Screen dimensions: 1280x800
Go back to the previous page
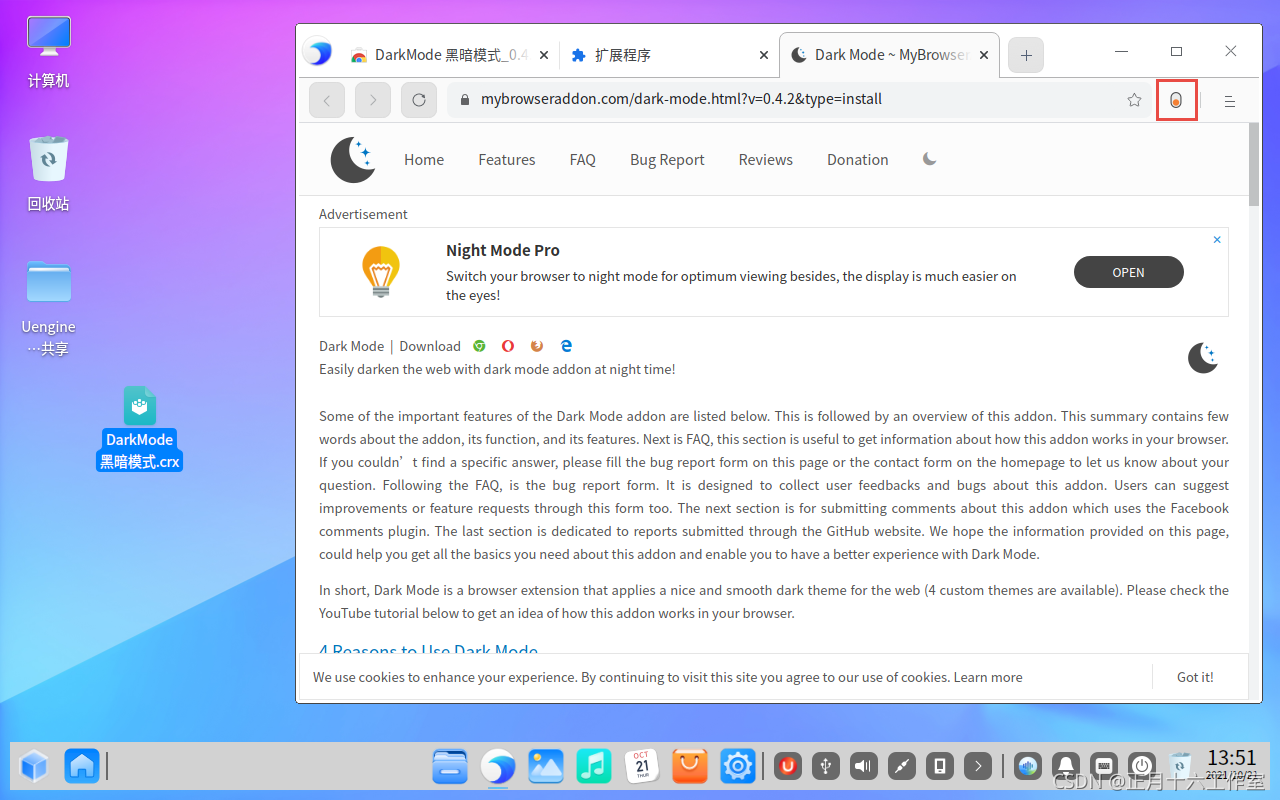click(327, 100)
